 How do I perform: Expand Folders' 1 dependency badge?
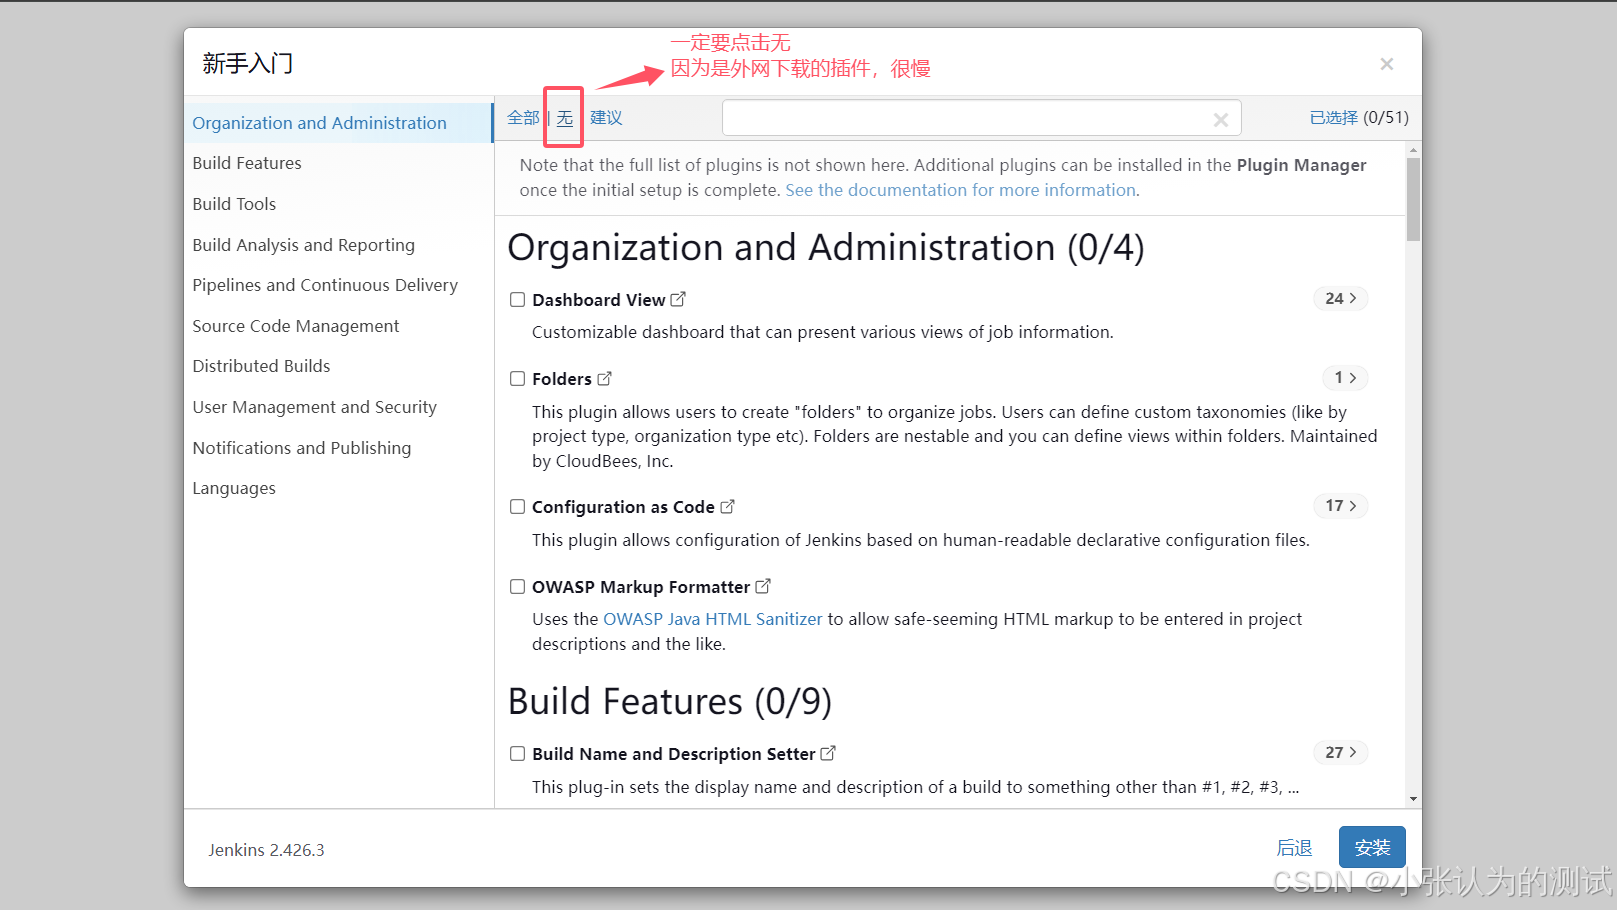(1345, 377)
